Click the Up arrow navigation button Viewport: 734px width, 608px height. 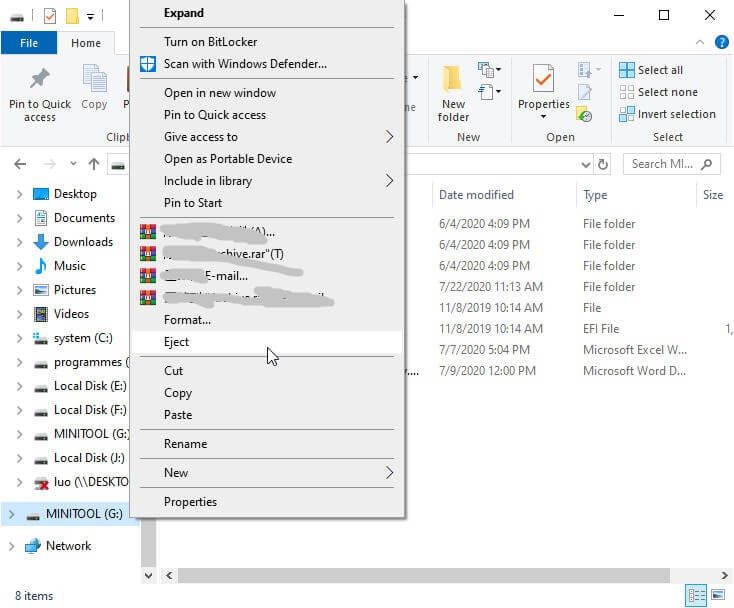pos(94,164)
